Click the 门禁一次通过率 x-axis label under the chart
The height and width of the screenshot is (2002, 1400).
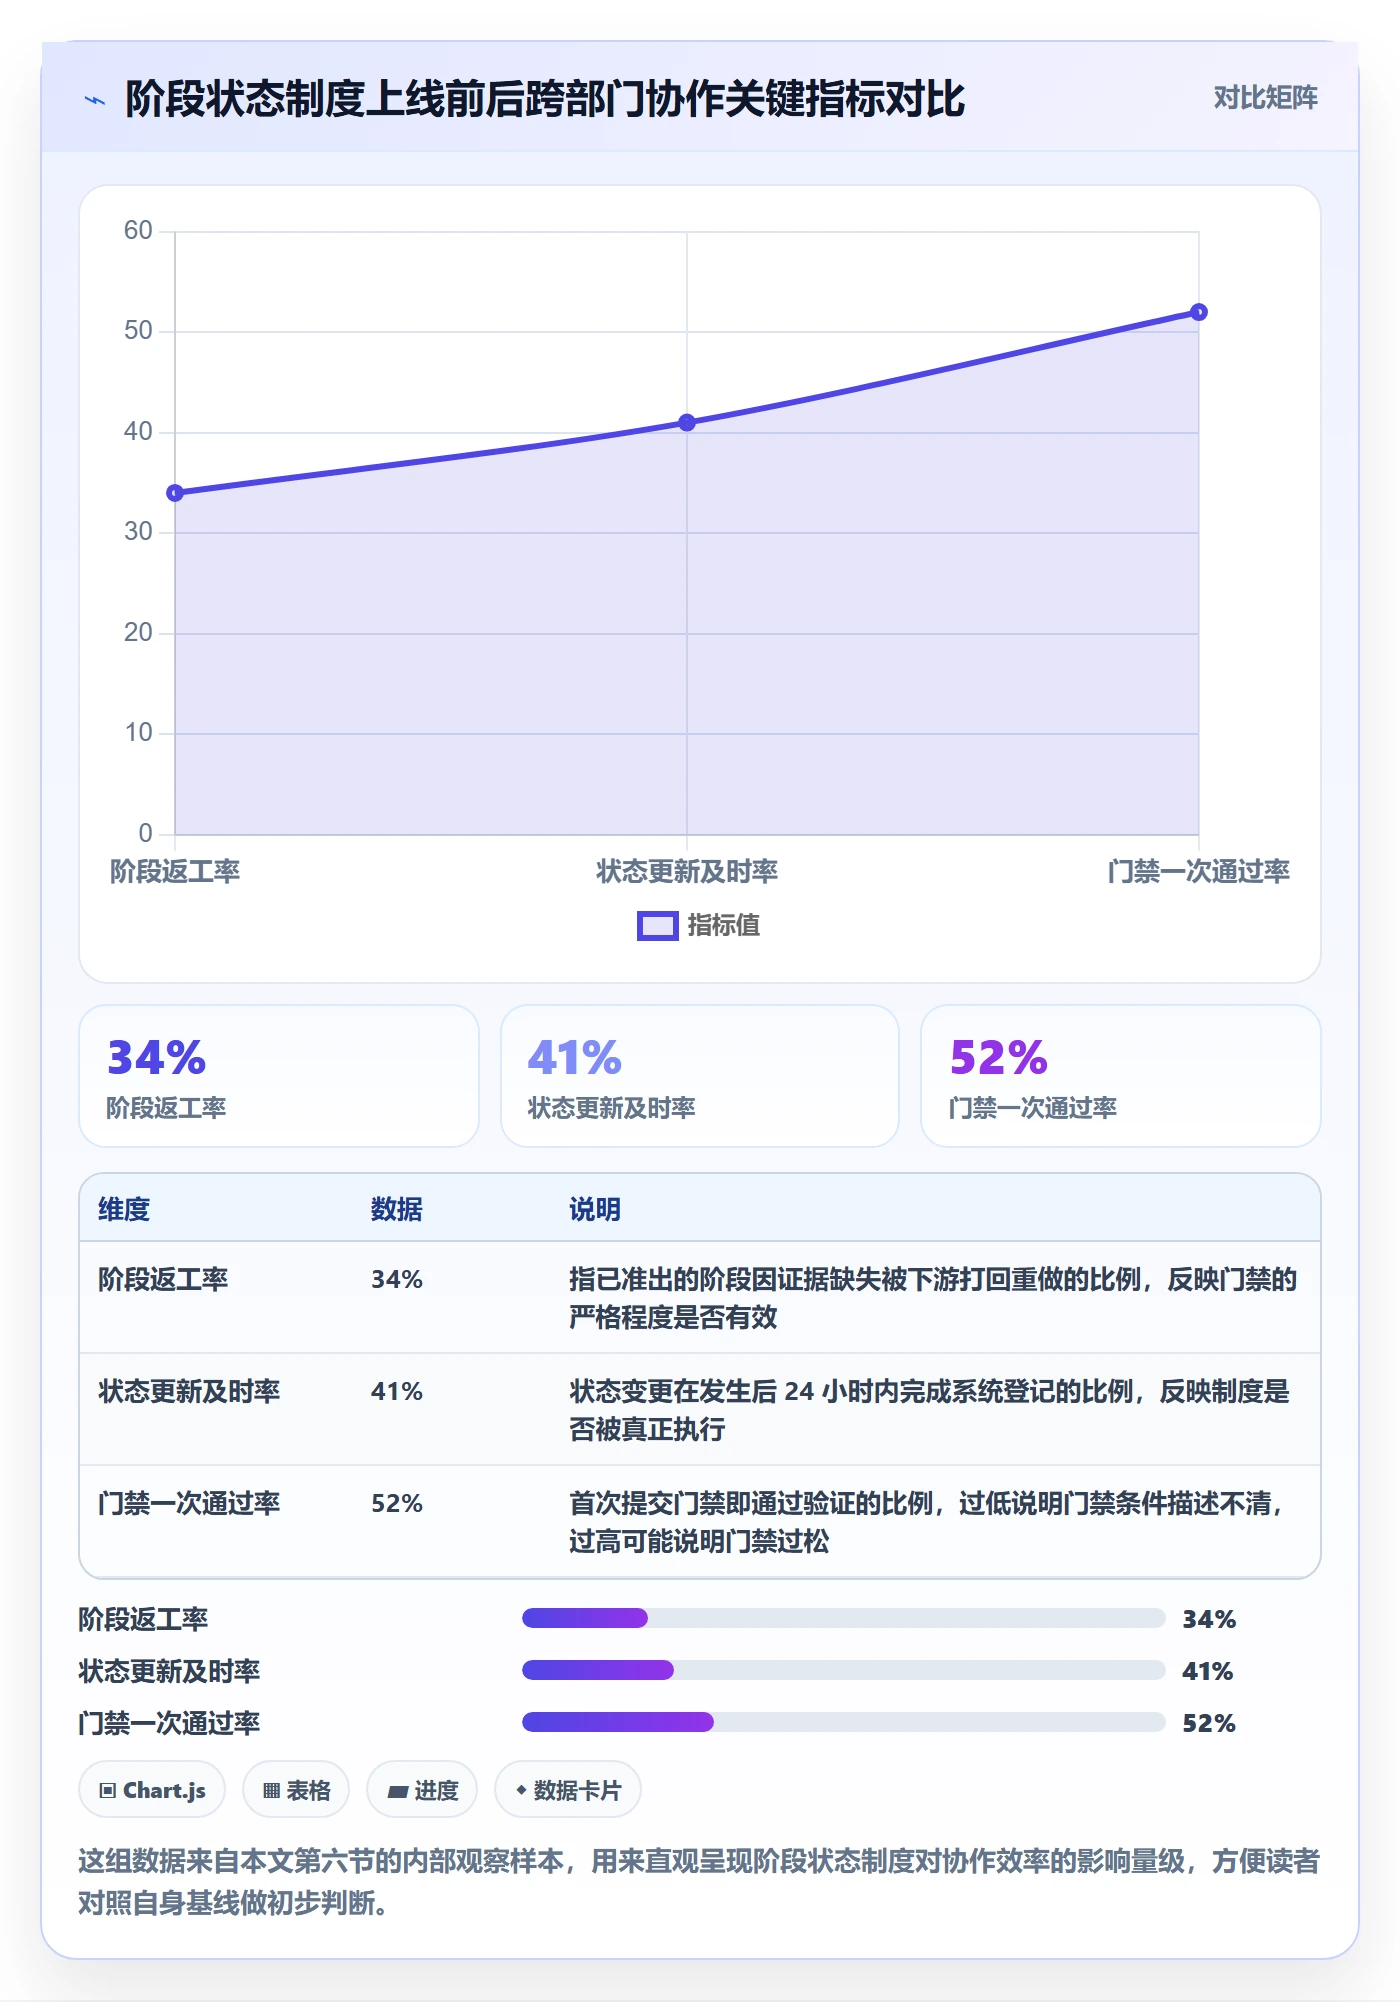click(1198, 872)
